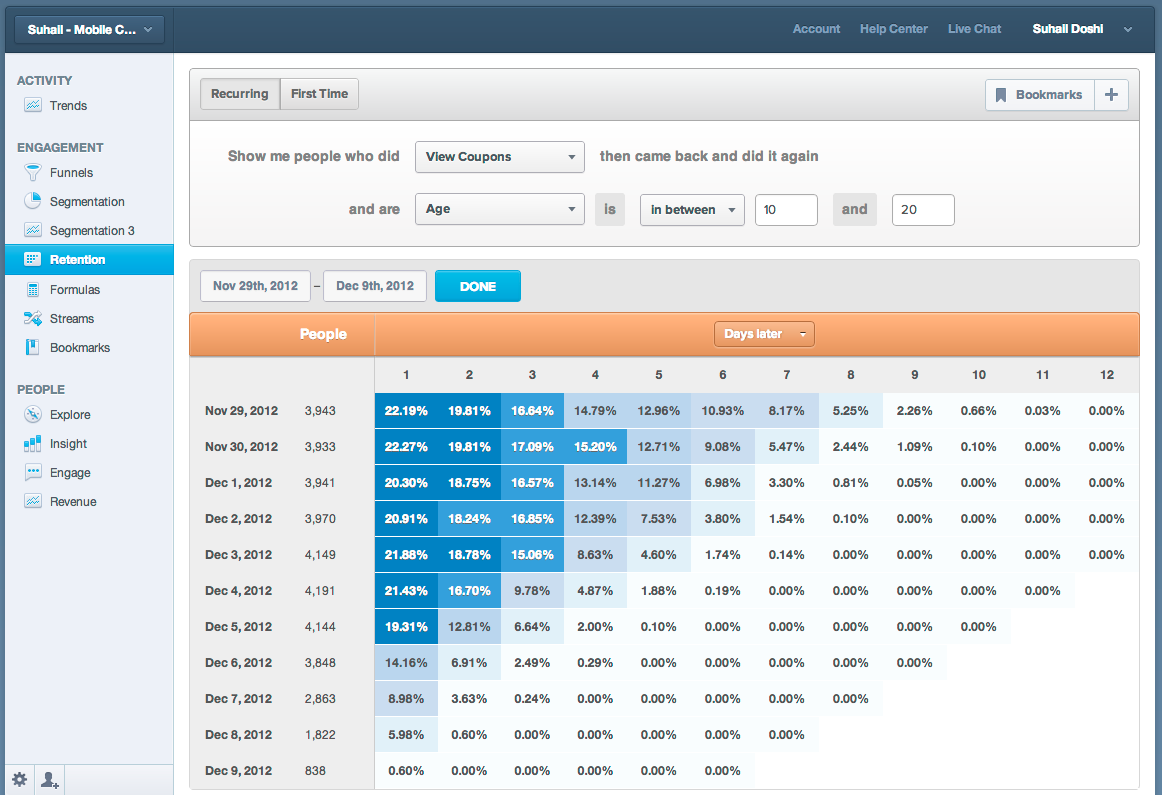Expand the Age property dropdown
The image size is (1162, 795).
500,209
